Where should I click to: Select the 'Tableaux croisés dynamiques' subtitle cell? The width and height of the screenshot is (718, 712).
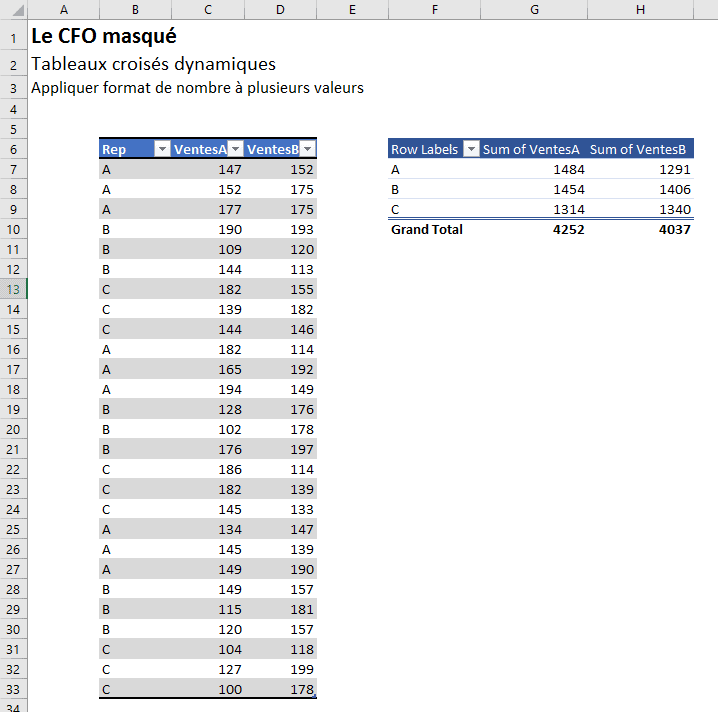click(153, 64)
